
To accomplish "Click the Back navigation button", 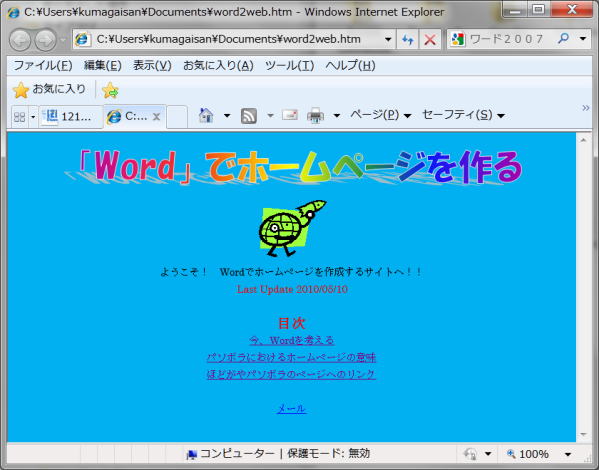I will pyautogui.click(x=20, y=40).
